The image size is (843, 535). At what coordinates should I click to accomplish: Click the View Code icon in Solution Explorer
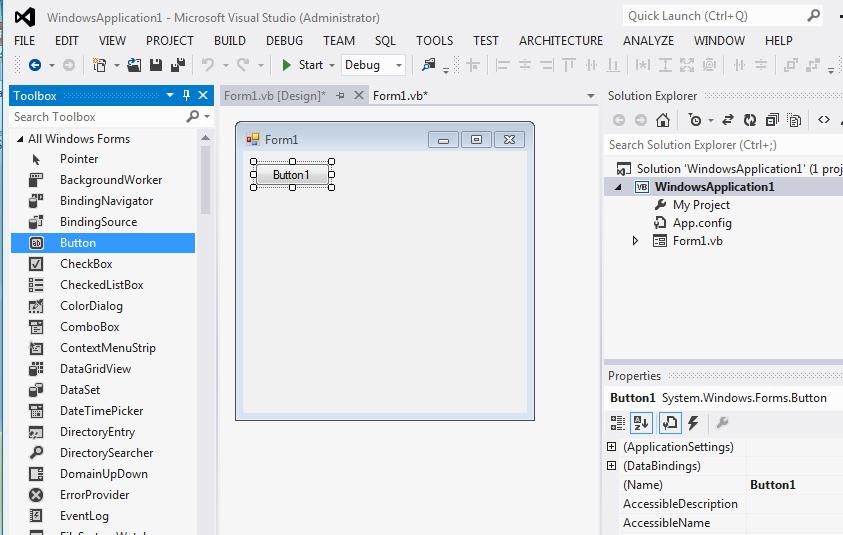[x=824, y=120]
